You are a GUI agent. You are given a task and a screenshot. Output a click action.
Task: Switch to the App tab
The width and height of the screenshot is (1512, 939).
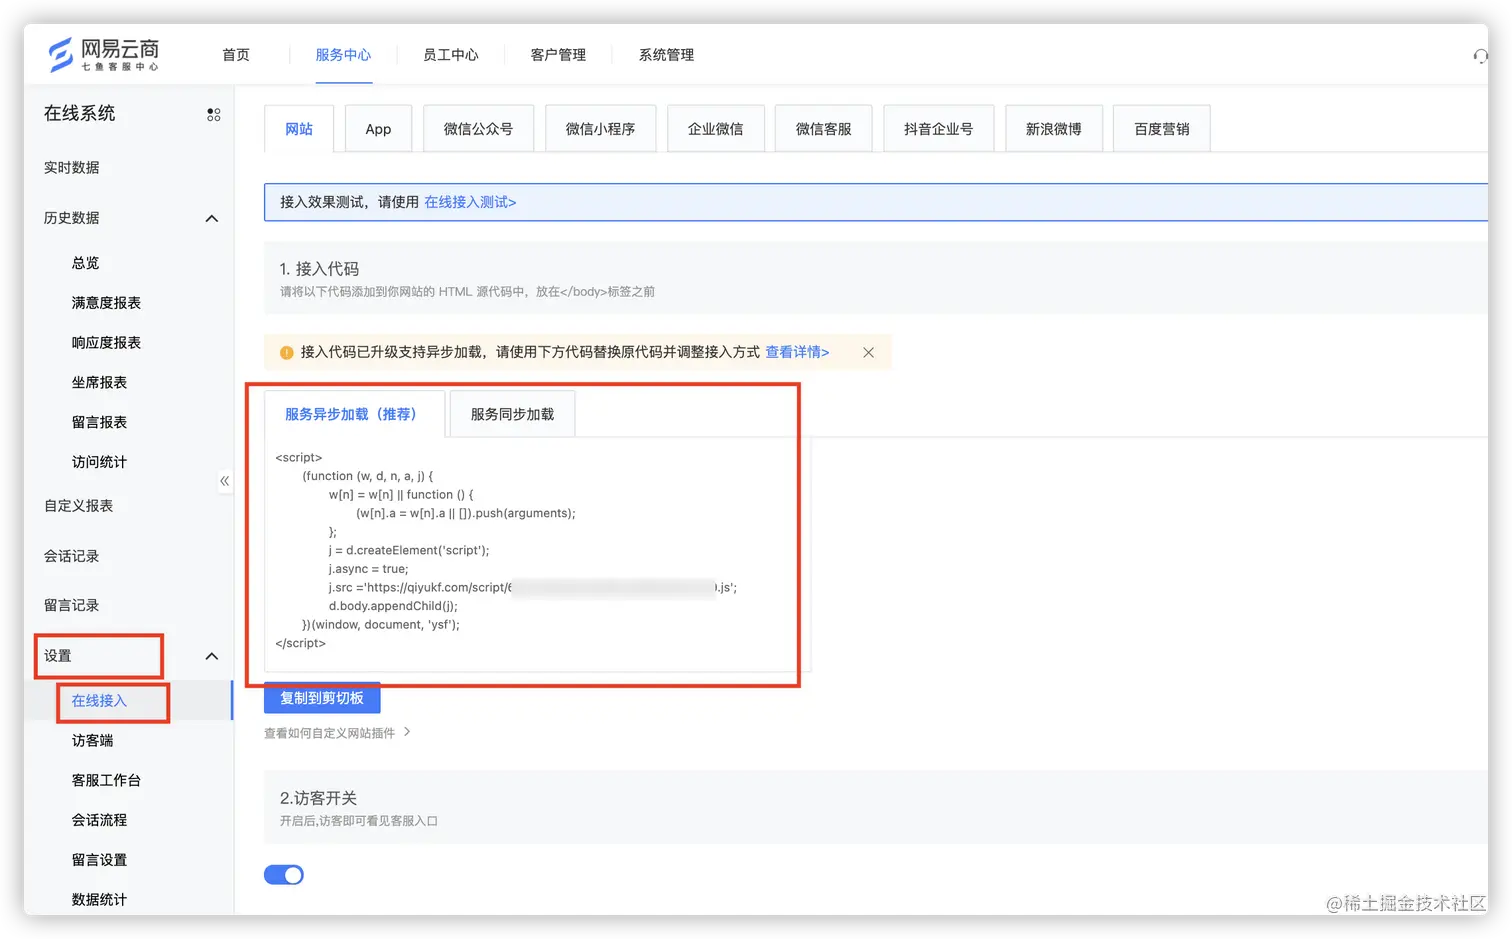pyautogui.click(x=378, y=129)
